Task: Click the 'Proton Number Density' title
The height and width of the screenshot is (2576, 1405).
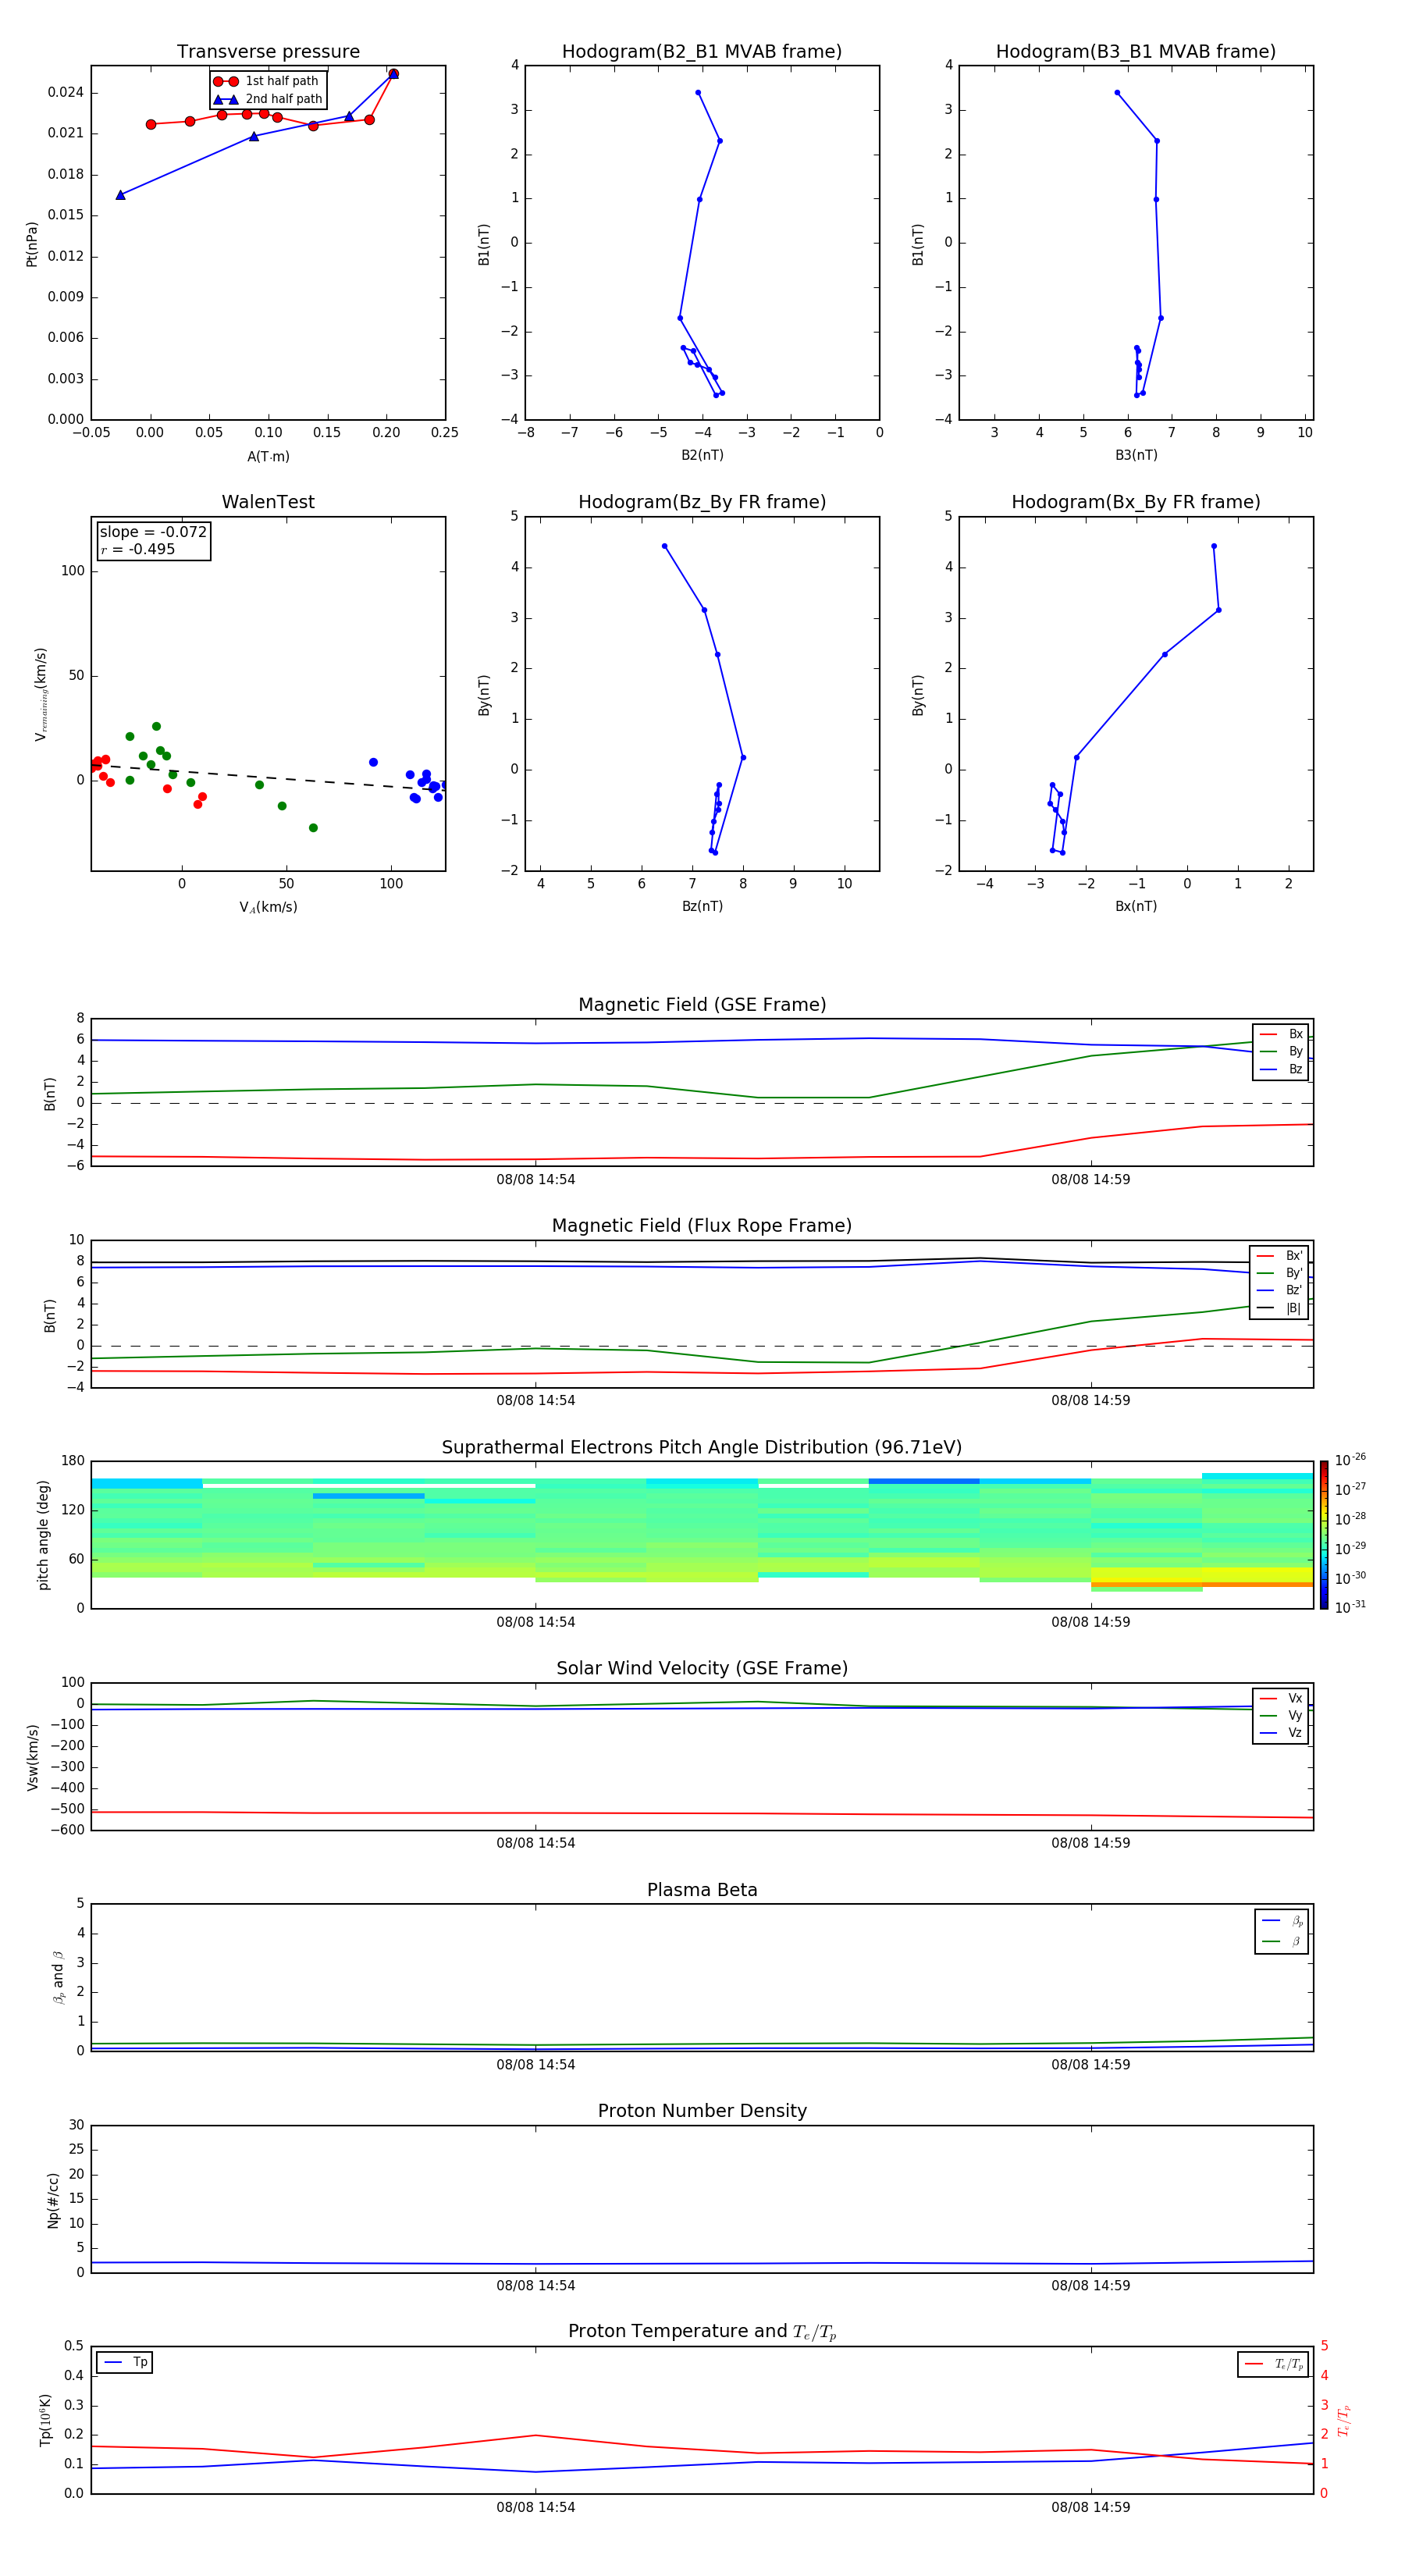Action: point(702,2111)
